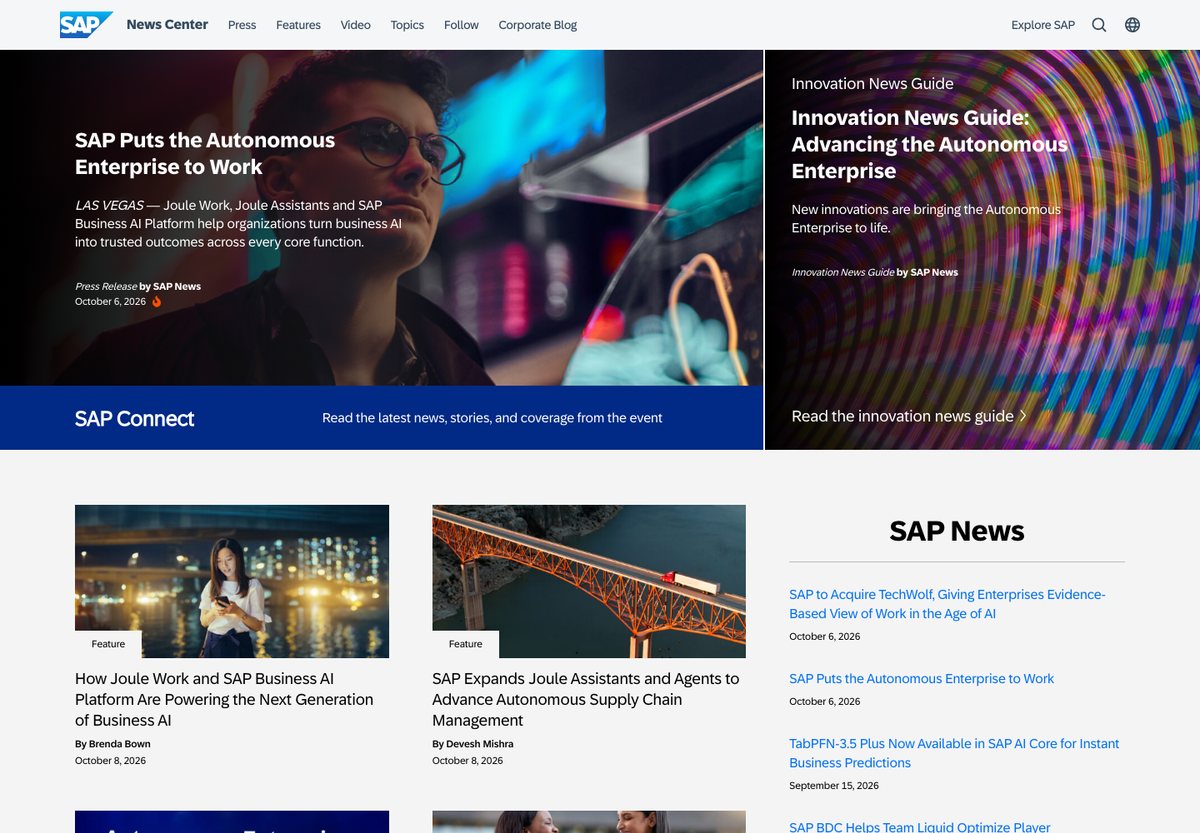Open thumbnail of orange bridge with truck

pos(589,581)
